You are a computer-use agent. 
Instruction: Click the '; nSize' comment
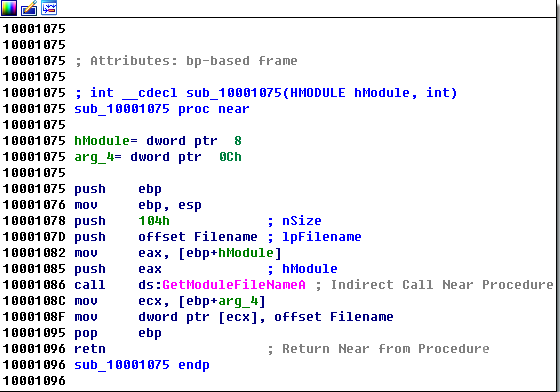[294, 221]
